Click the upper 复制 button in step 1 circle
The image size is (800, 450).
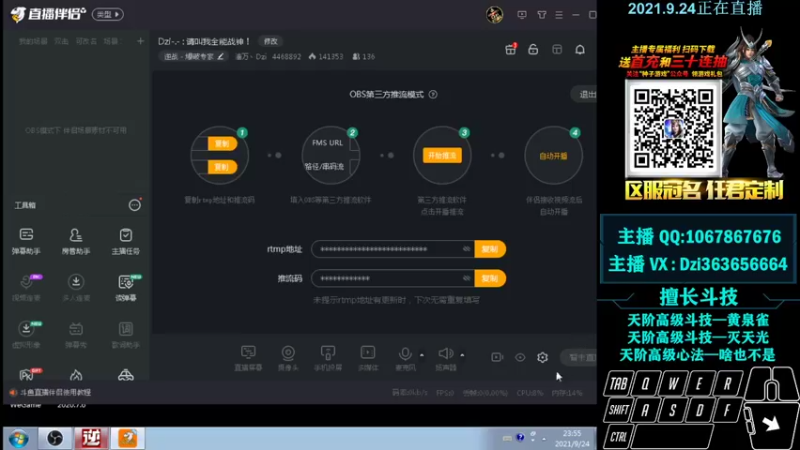(222, 143)
